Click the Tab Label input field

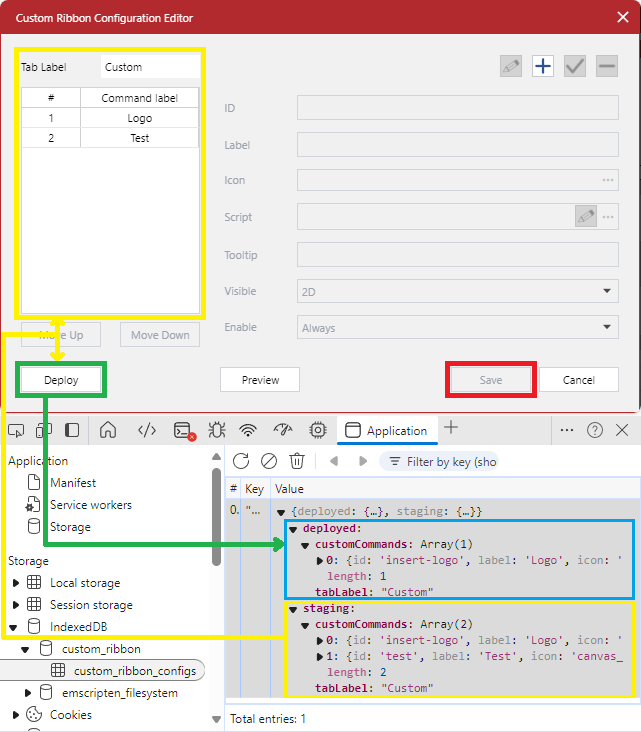pyautogui.click(x=150, y=67)
